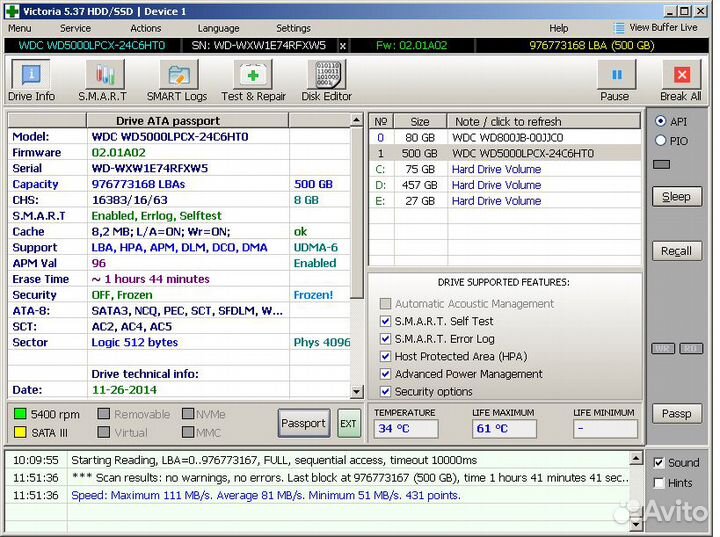
Task: Disable the Sound checkbox
Action: tap(658, 463)
